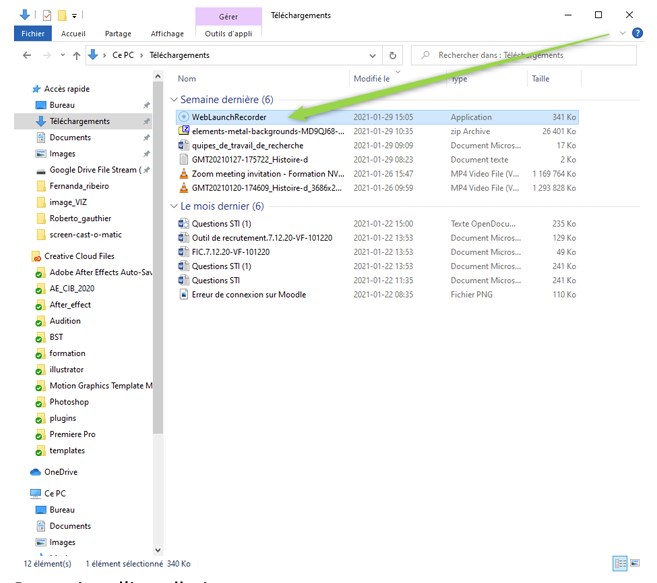Open OneDrive in the navigation pane

click(60, 471)
